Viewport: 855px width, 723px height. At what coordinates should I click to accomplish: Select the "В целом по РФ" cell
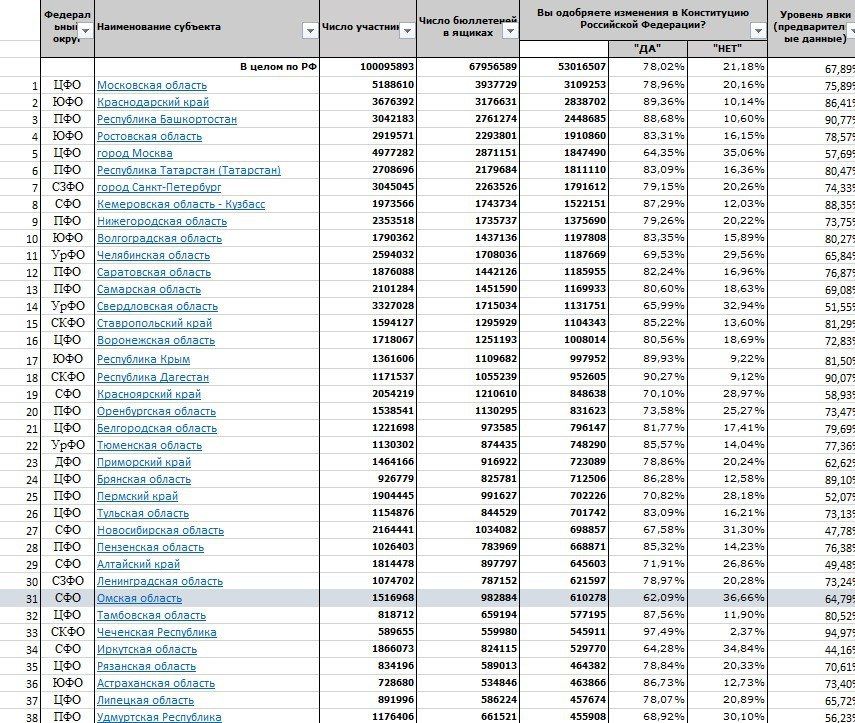(207, 67)
